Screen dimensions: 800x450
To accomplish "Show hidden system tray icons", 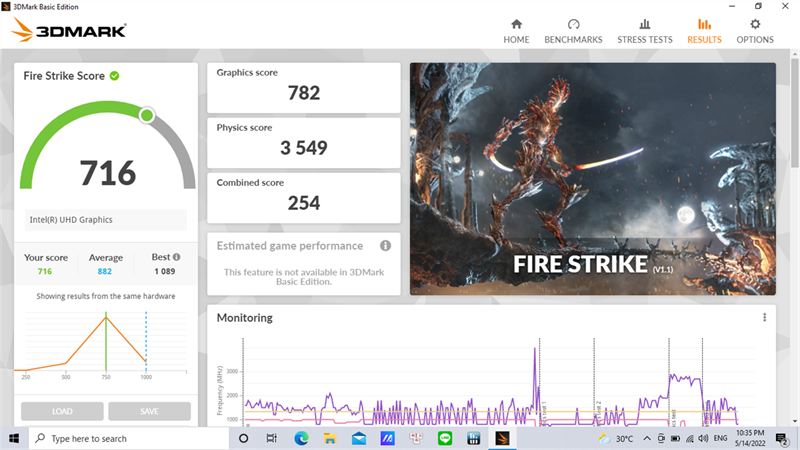I will (x=646, y=439).
